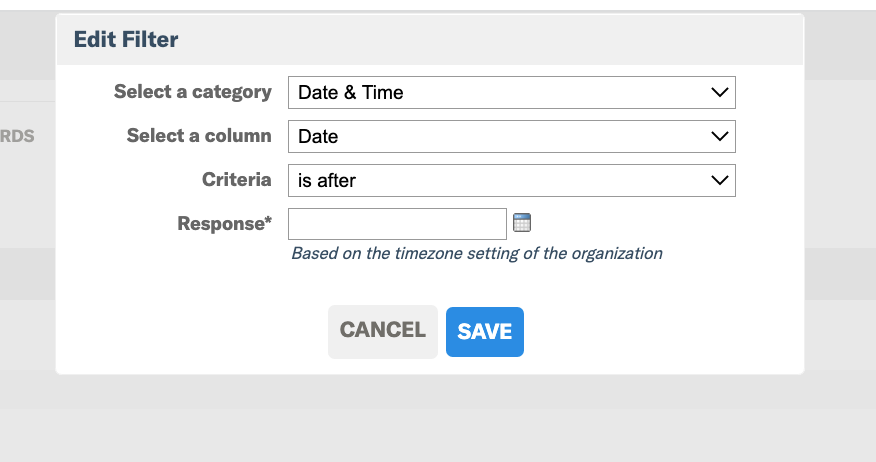Click the 'Select a category' label
This screenshot has width=876, height=462.
coord(193,92)
